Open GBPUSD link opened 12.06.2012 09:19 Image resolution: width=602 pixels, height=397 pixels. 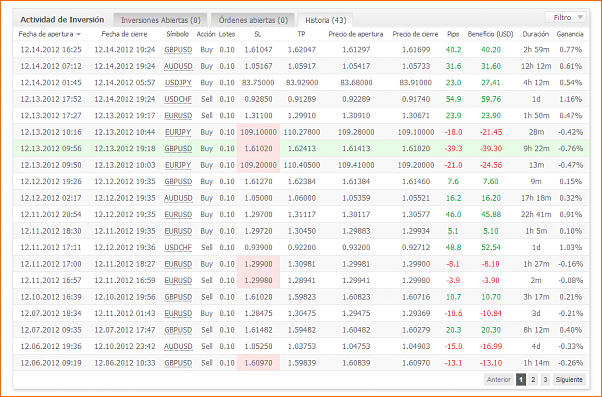coord(178,363)
